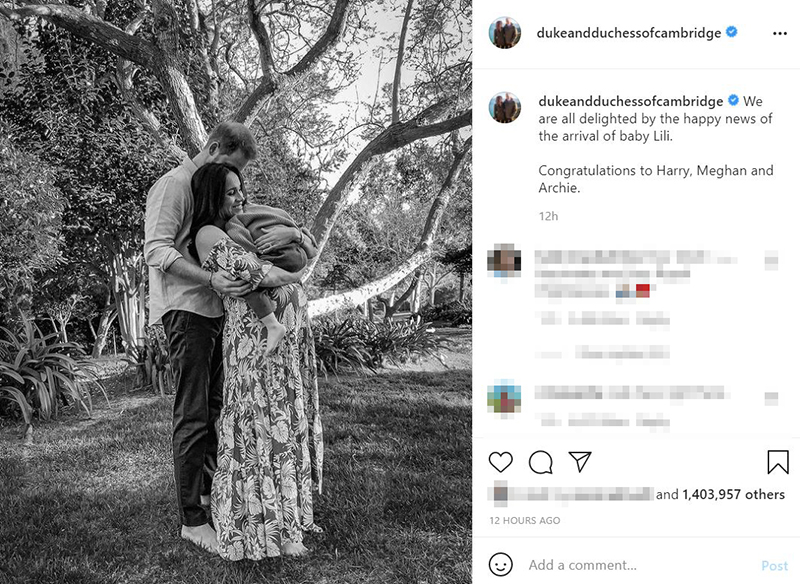Like the first comment's small heart
Viewport: 800px width, 584px height.
coord(771,260)
